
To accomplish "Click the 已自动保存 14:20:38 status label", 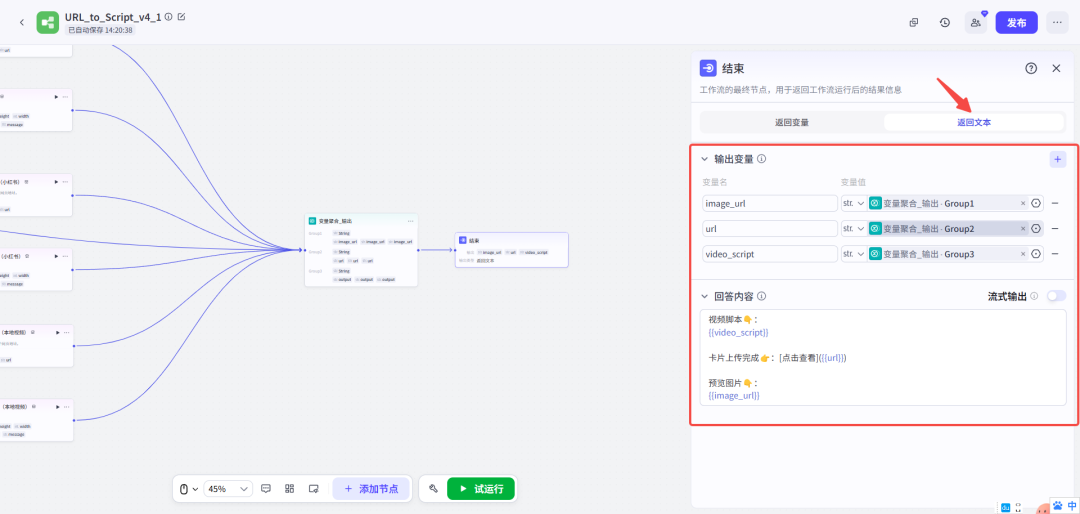I will (101, 30).
